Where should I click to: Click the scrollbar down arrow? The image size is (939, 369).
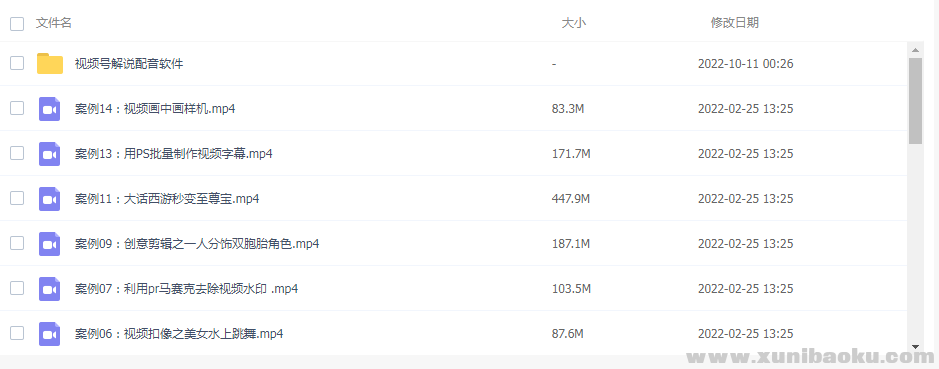tap(915, 346)
